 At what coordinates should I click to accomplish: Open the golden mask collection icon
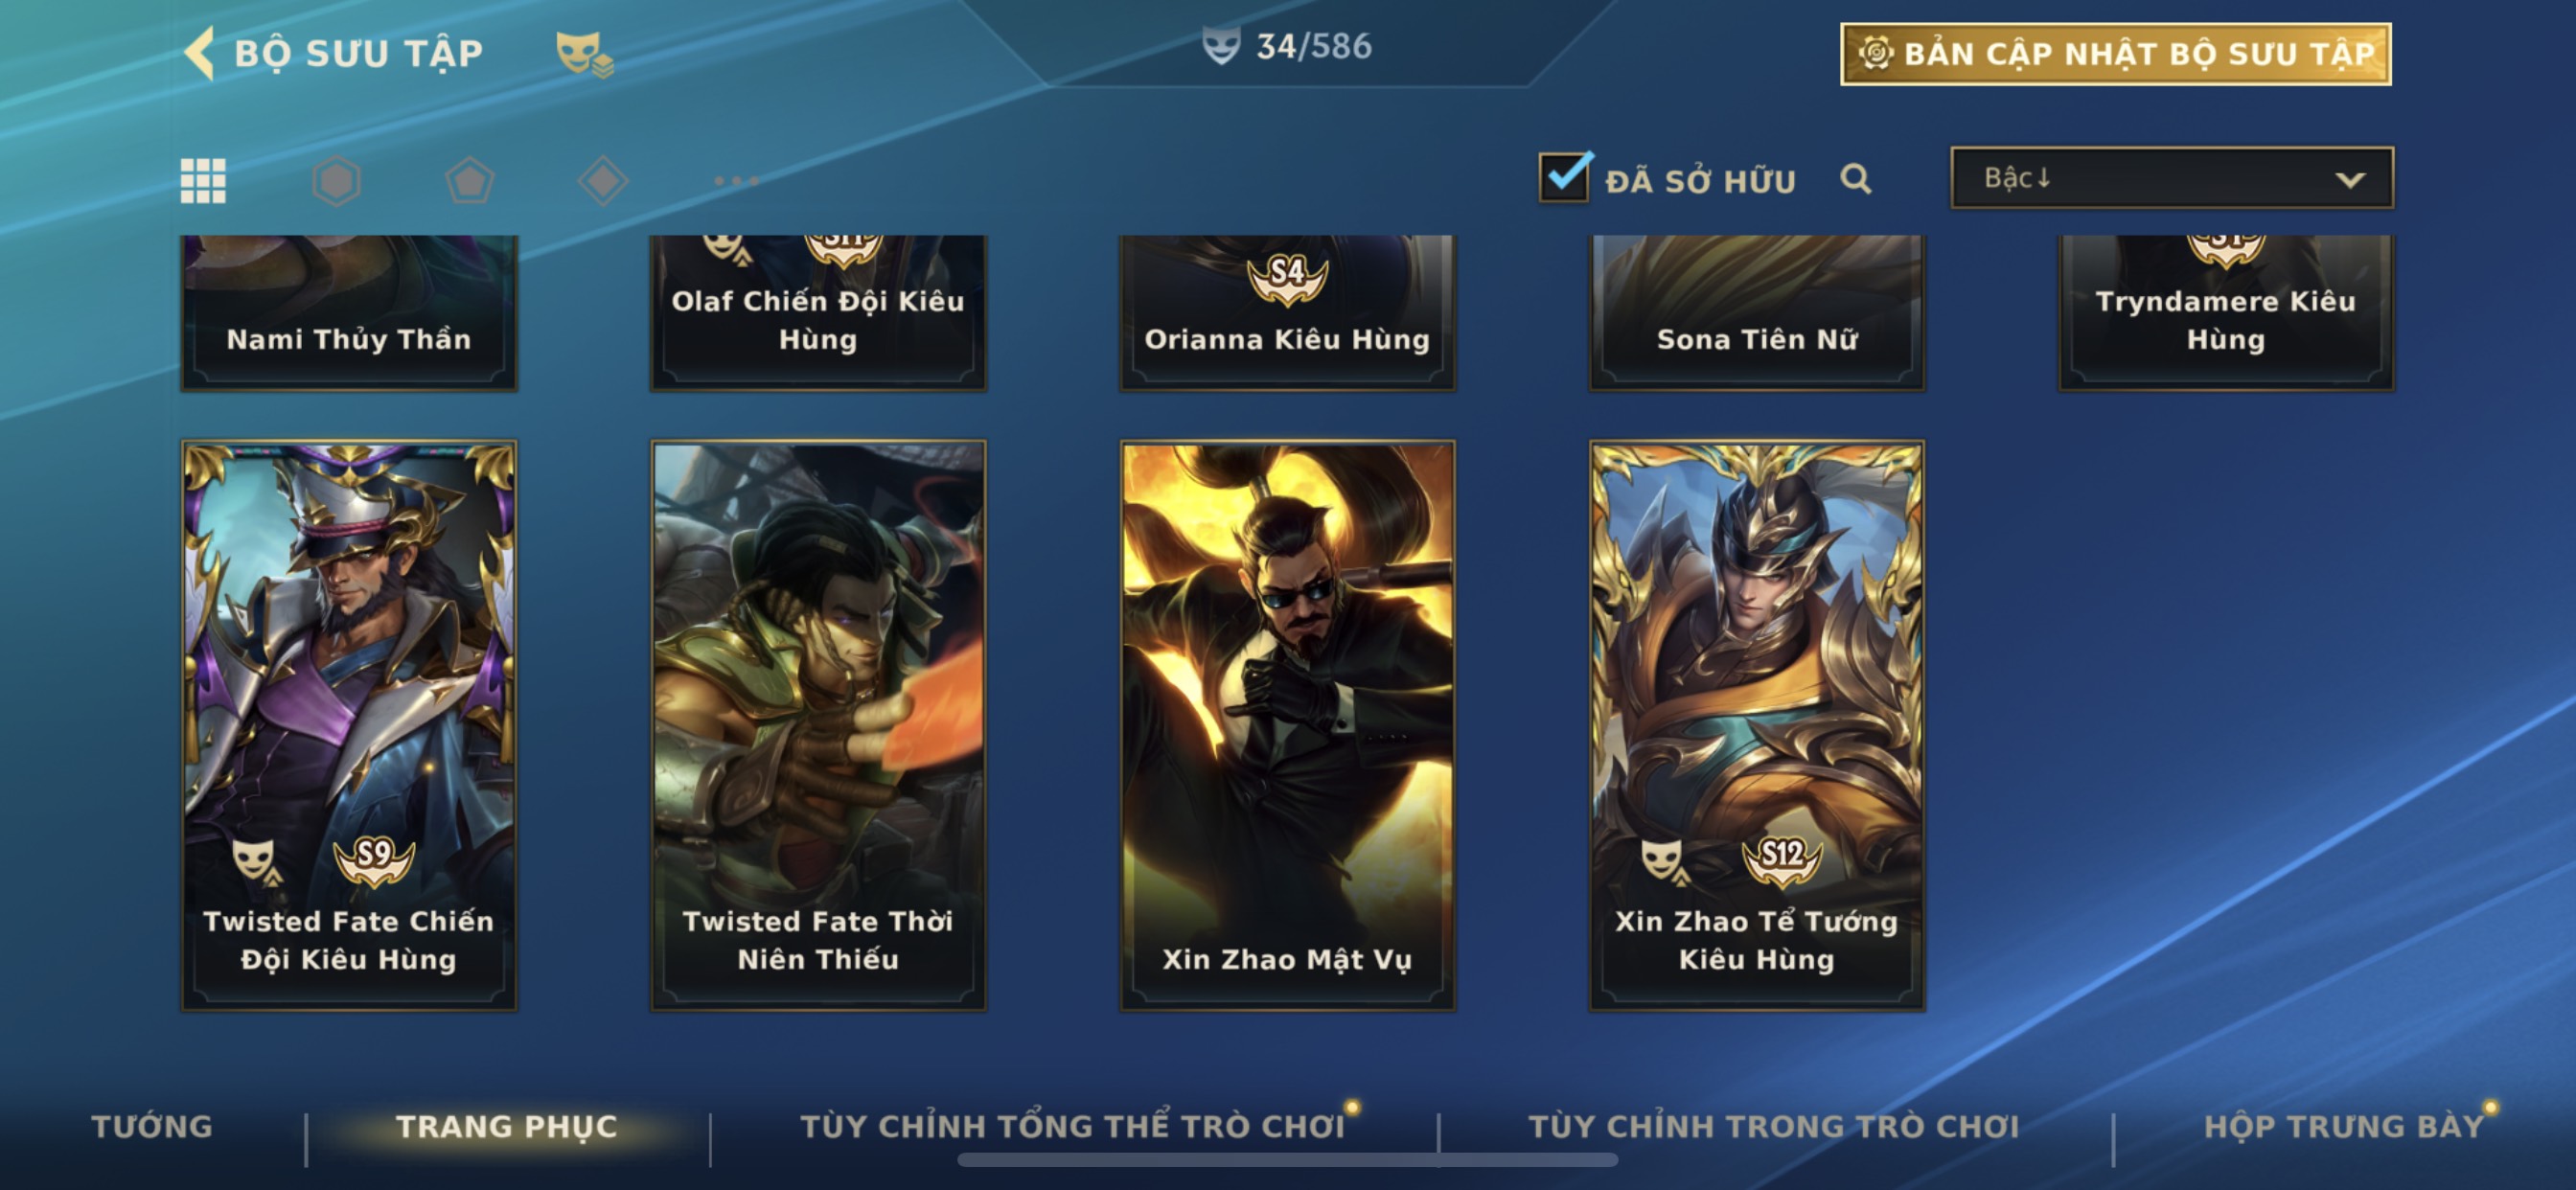[584, 53]
